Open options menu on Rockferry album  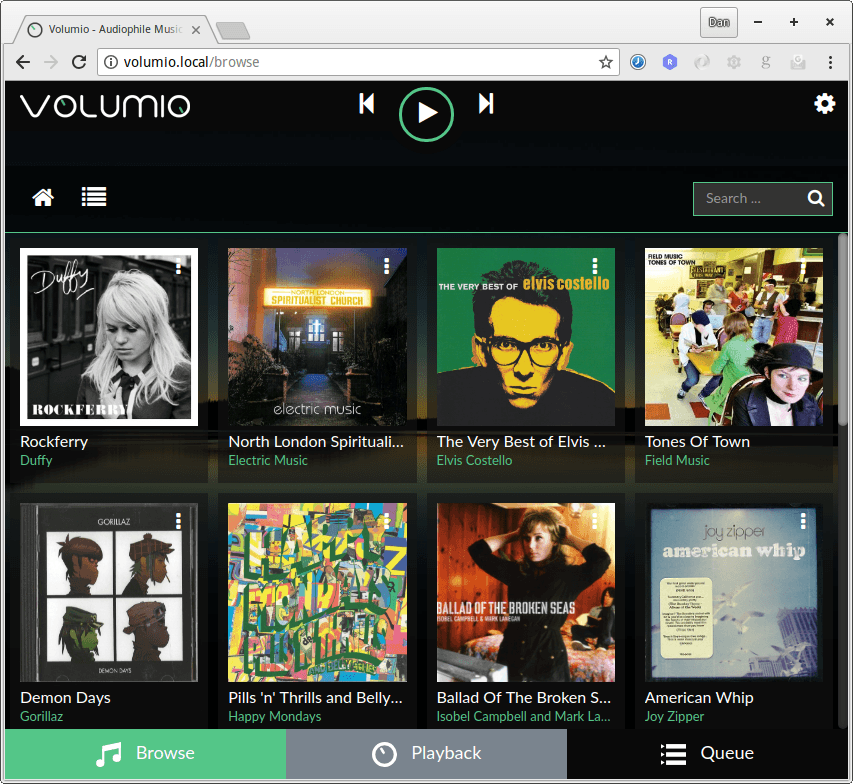click(x=178, y=266)
